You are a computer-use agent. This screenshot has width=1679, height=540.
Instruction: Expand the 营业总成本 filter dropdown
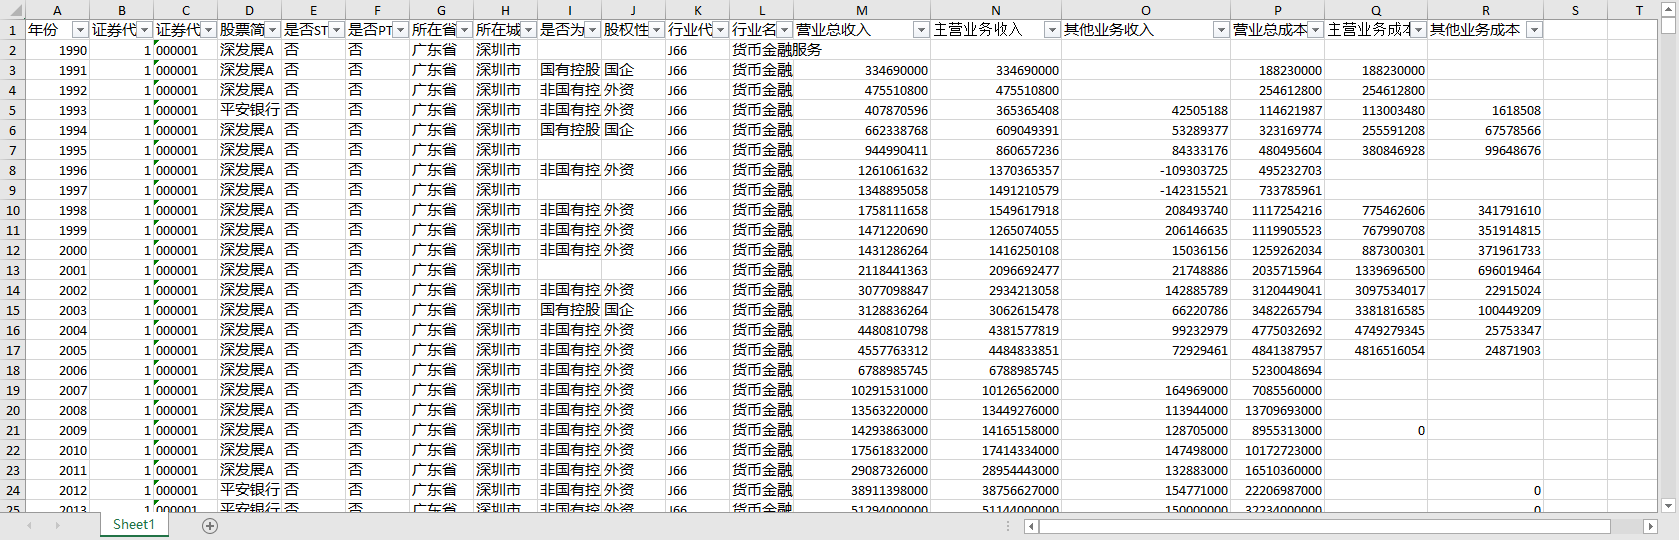pos(1315,30)
